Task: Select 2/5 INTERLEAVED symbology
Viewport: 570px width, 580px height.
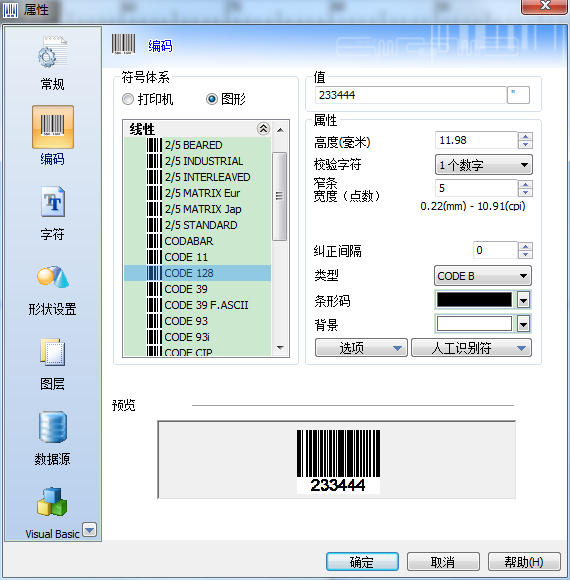Action: click(x=198, y=177)
